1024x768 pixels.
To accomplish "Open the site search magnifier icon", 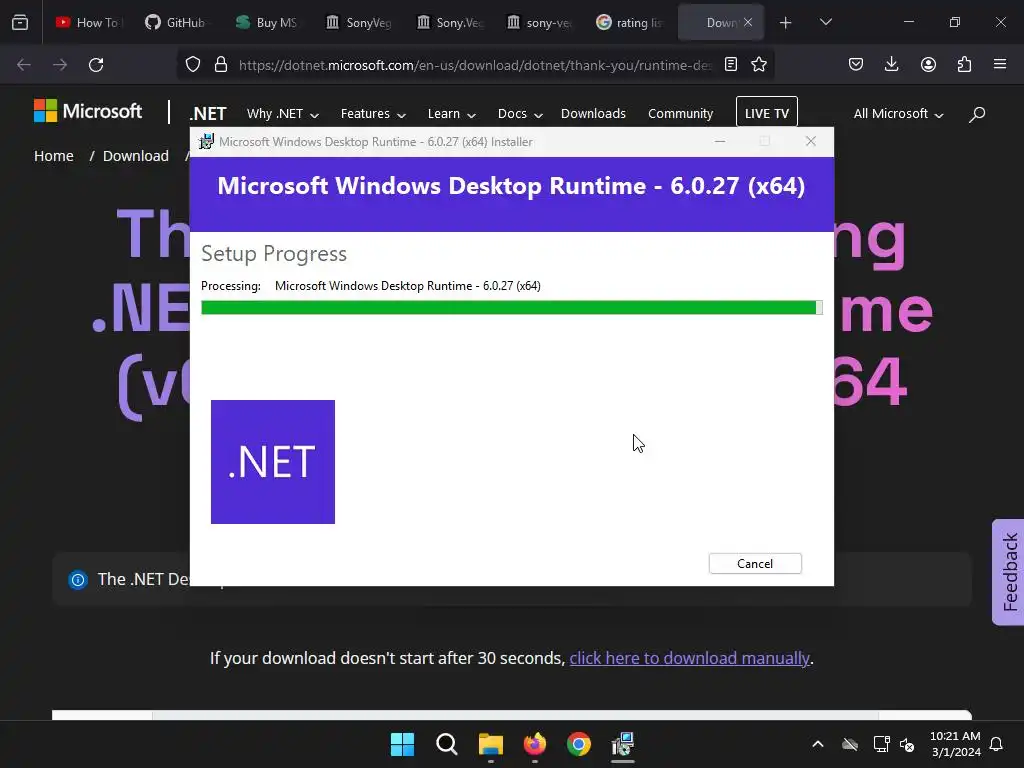I will [977, 114].
